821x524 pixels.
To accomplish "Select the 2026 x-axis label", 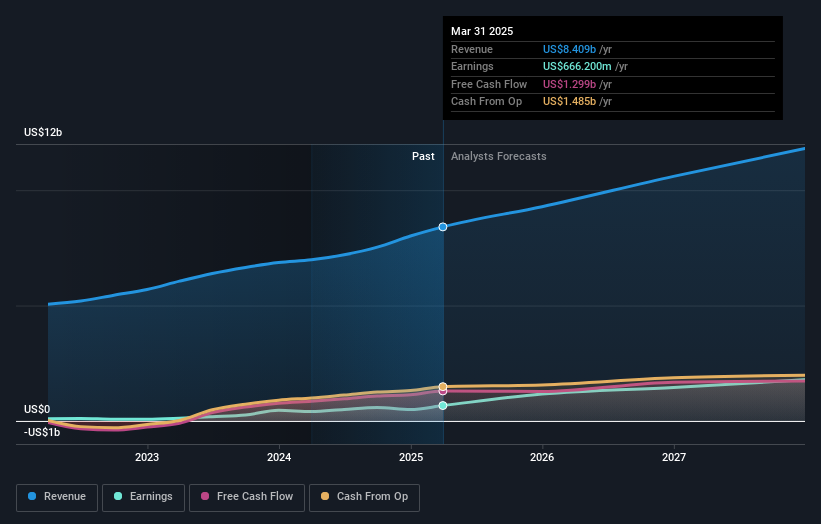I will pyautogui.click(x=542, y=457).
